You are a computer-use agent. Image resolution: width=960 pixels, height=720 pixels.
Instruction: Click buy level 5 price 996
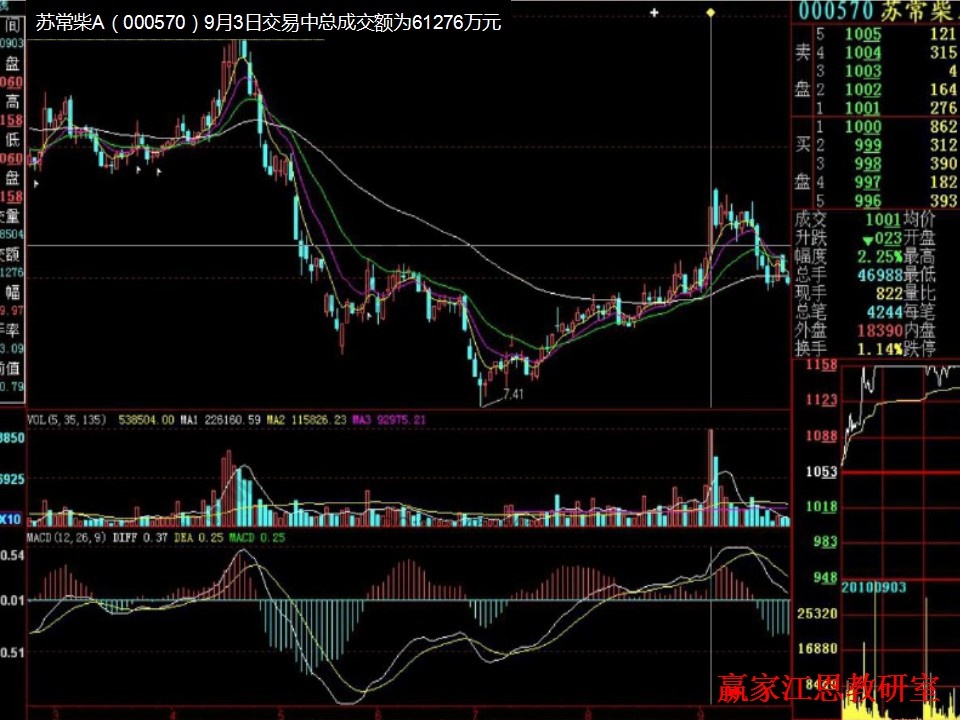[x=866, y=200]
